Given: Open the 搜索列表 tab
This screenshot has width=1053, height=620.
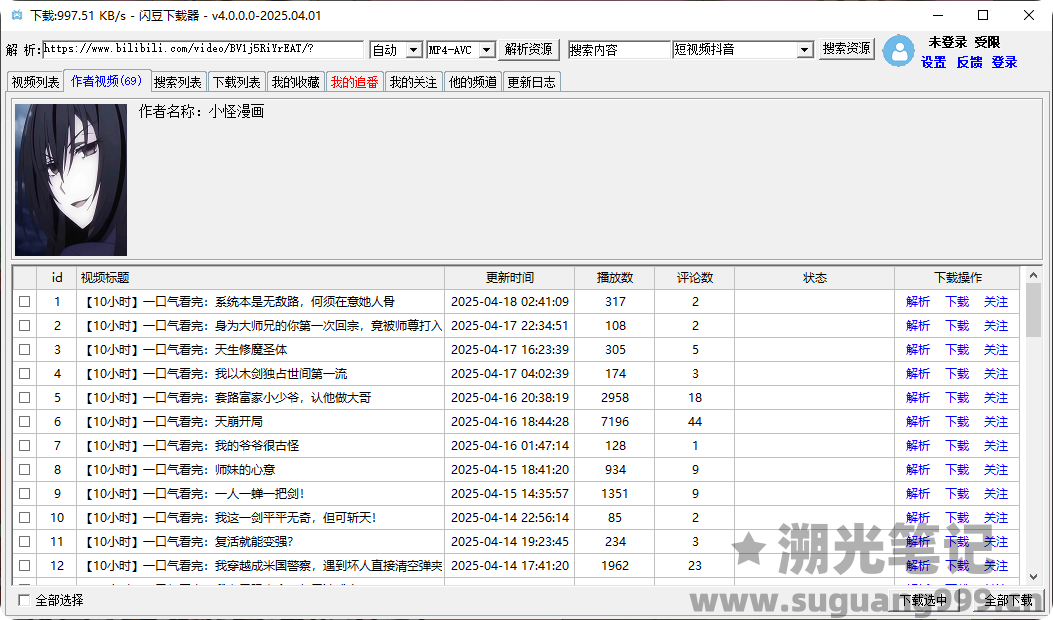Looking at the screenshot, I should click(x=177, y=82).
